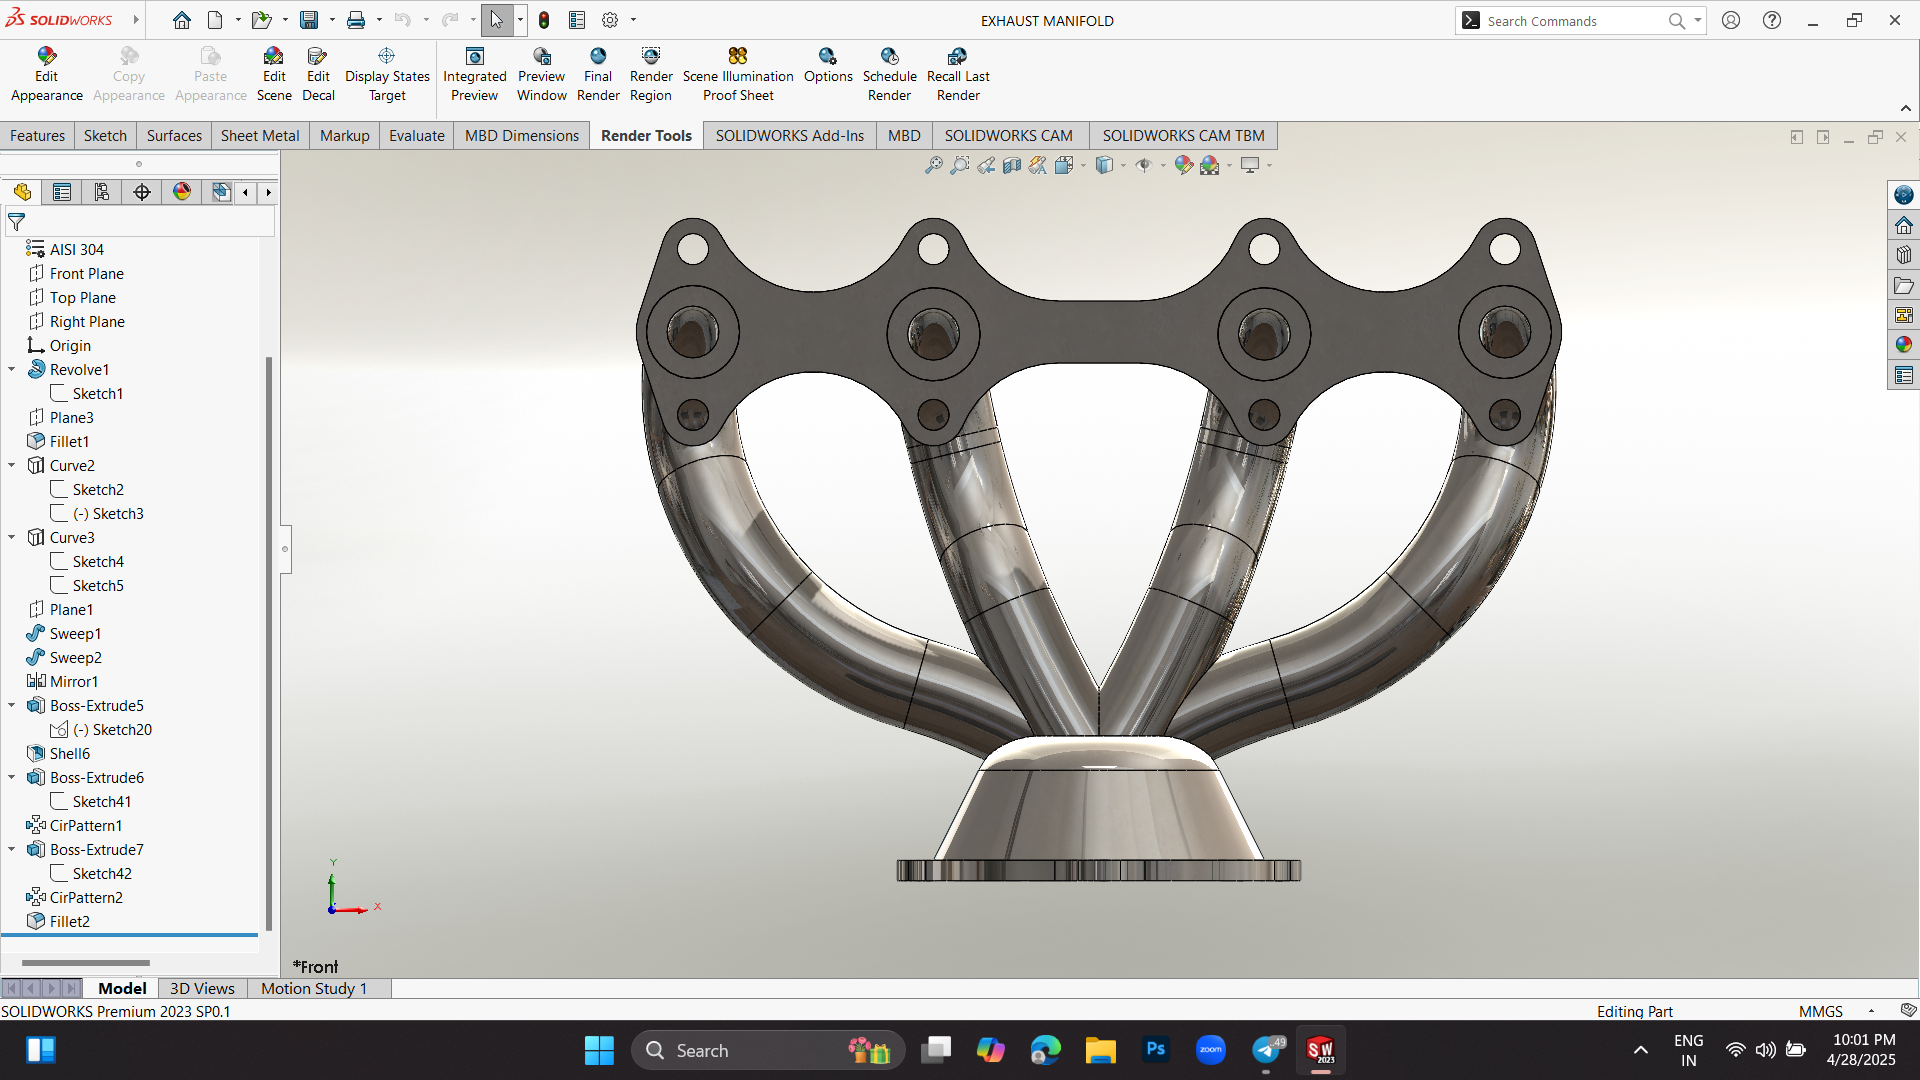Screen dimensions: 1920x1080
Task: Click Edit Appearance in Render Tools ribbon
Action: pos(46,75)
